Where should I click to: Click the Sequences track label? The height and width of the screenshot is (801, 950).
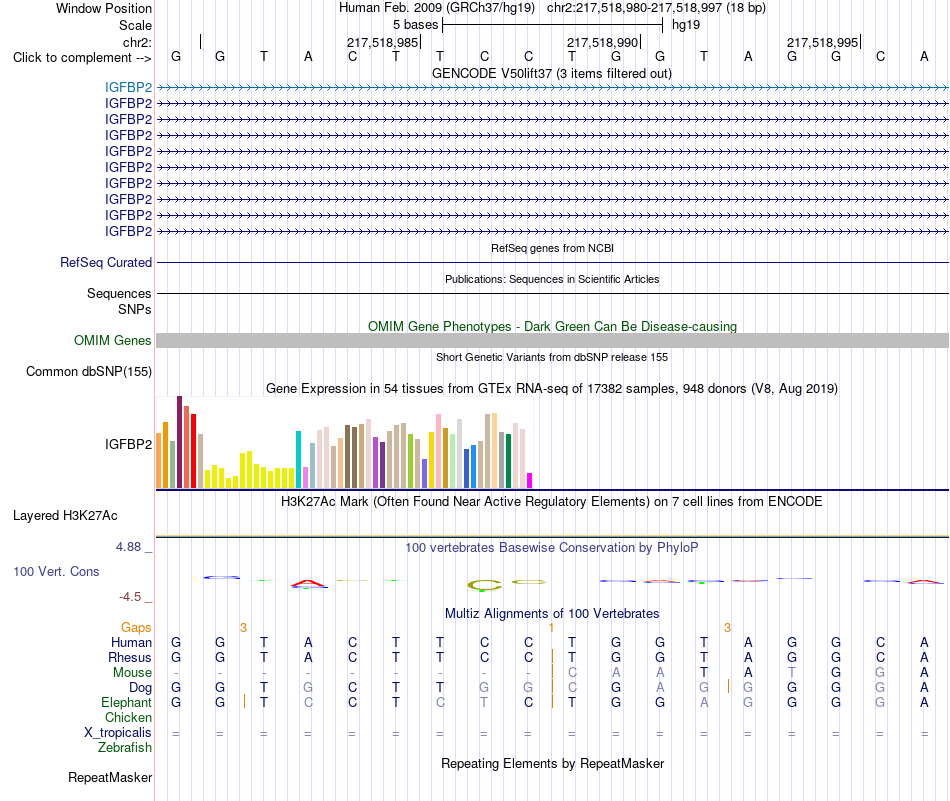tap(119, 293)
